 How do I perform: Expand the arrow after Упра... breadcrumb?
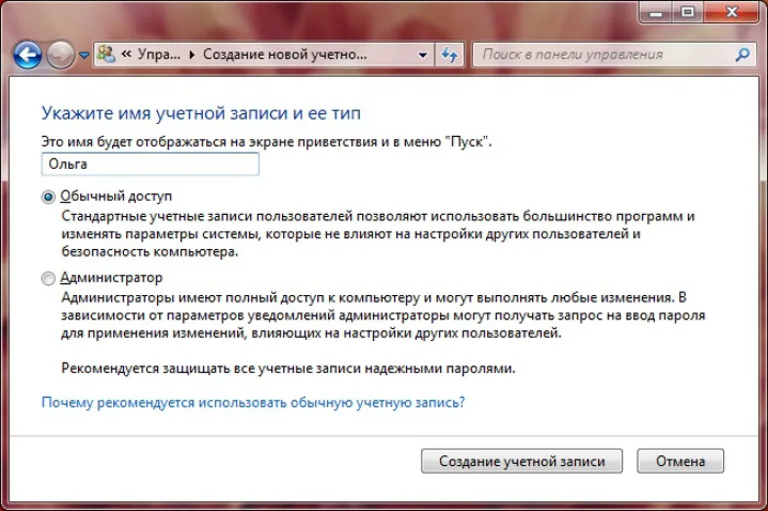tap(192, 54)
